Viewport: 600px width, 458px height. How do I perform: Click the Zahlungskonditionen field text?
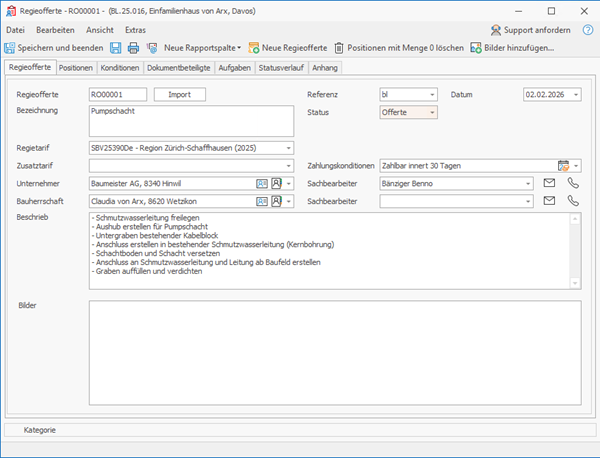pyautogui.click(x=421, y=166)
